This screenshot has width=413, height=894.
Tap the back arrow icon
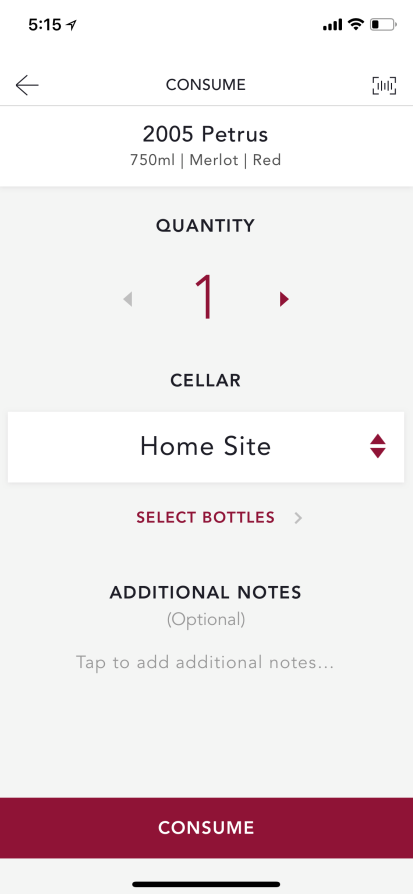(x=27, y=85)
